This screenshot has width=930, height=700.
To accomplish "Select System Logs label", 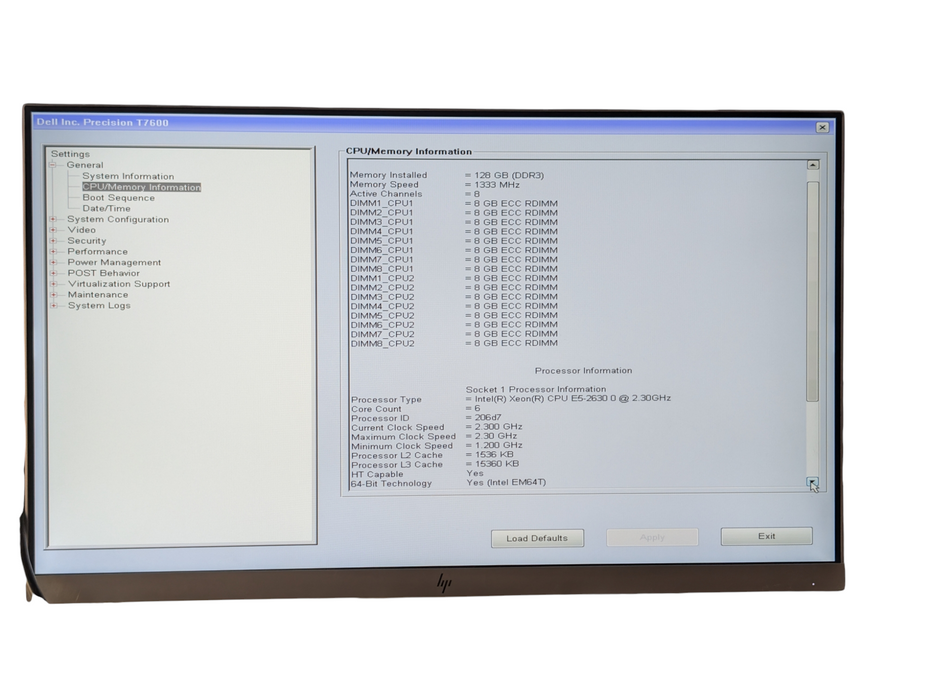I will tap(99, 306).
